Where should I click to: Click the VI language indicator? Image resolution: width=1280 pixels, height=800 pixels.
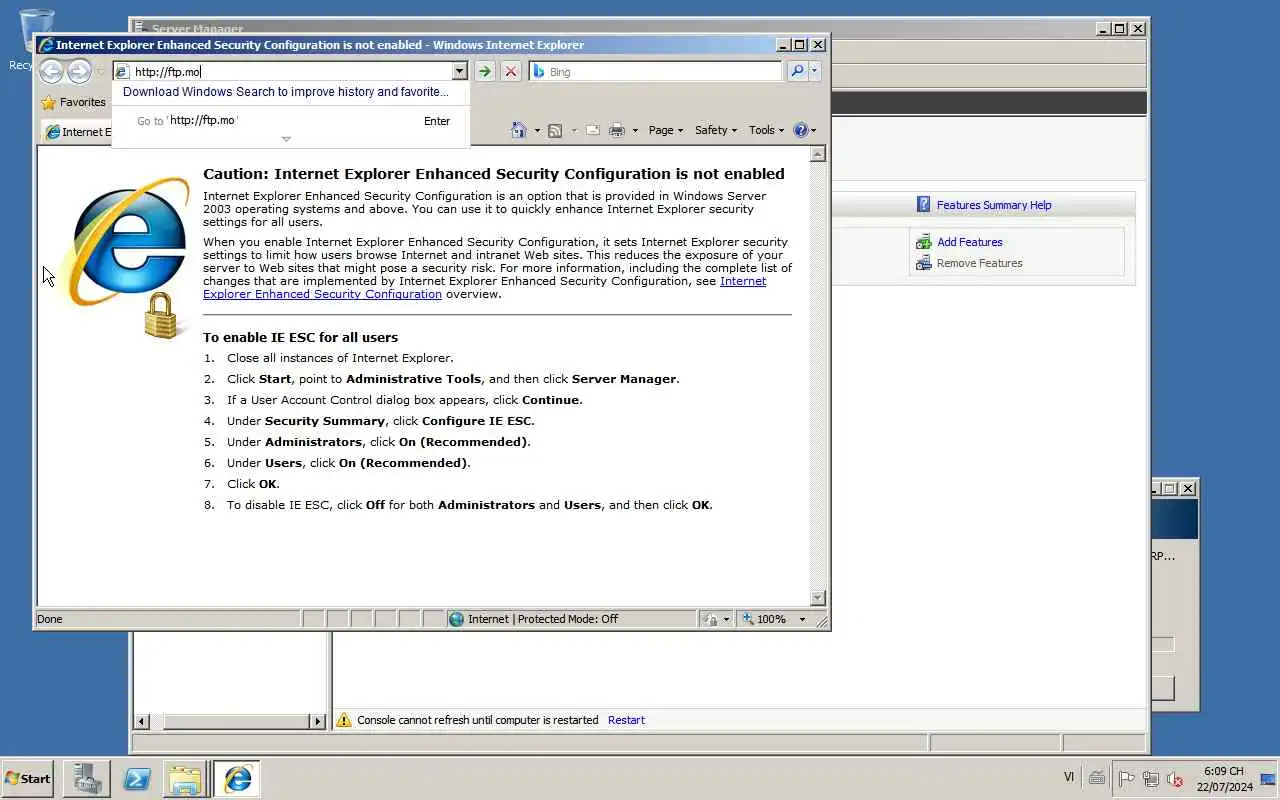pyautogui.click(x=1069, y=778)
